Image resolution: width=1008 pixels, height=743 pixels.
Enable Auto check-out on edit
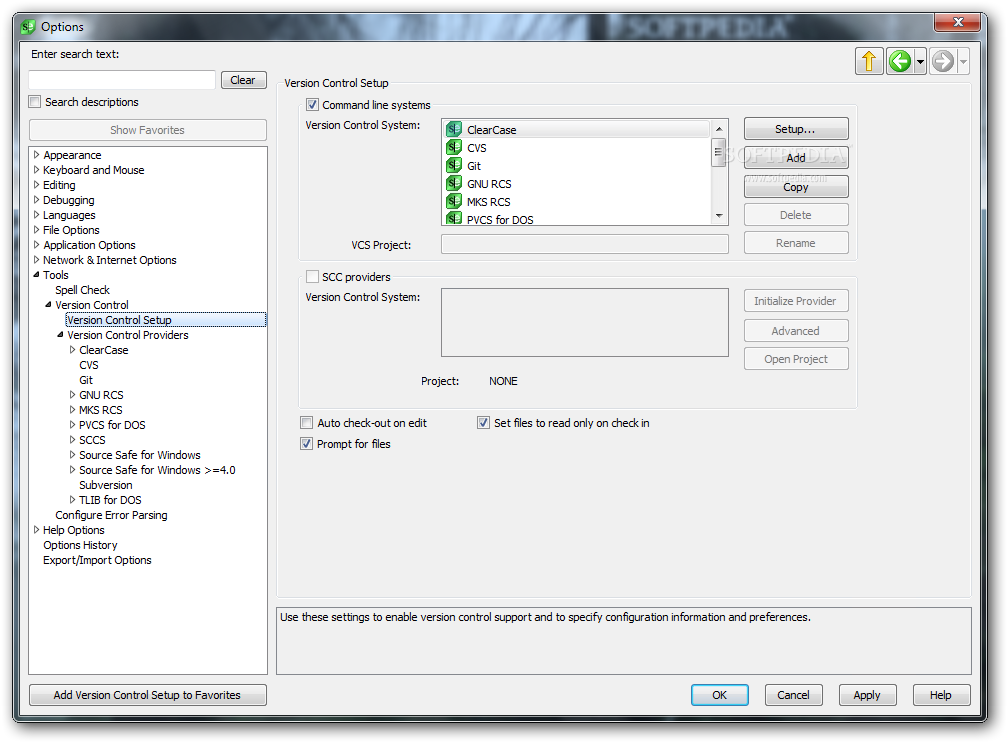click(307, 423)
